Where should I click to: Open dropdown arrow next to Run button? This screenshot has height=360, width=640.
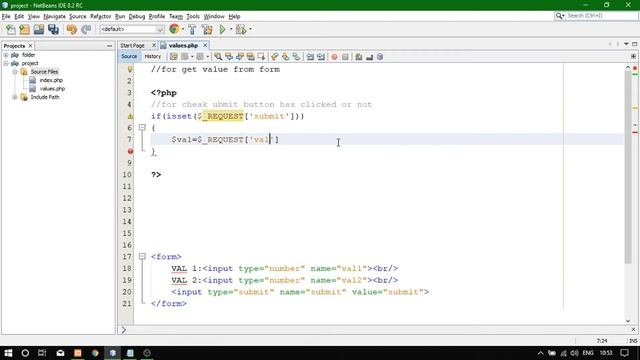(231, 29)
